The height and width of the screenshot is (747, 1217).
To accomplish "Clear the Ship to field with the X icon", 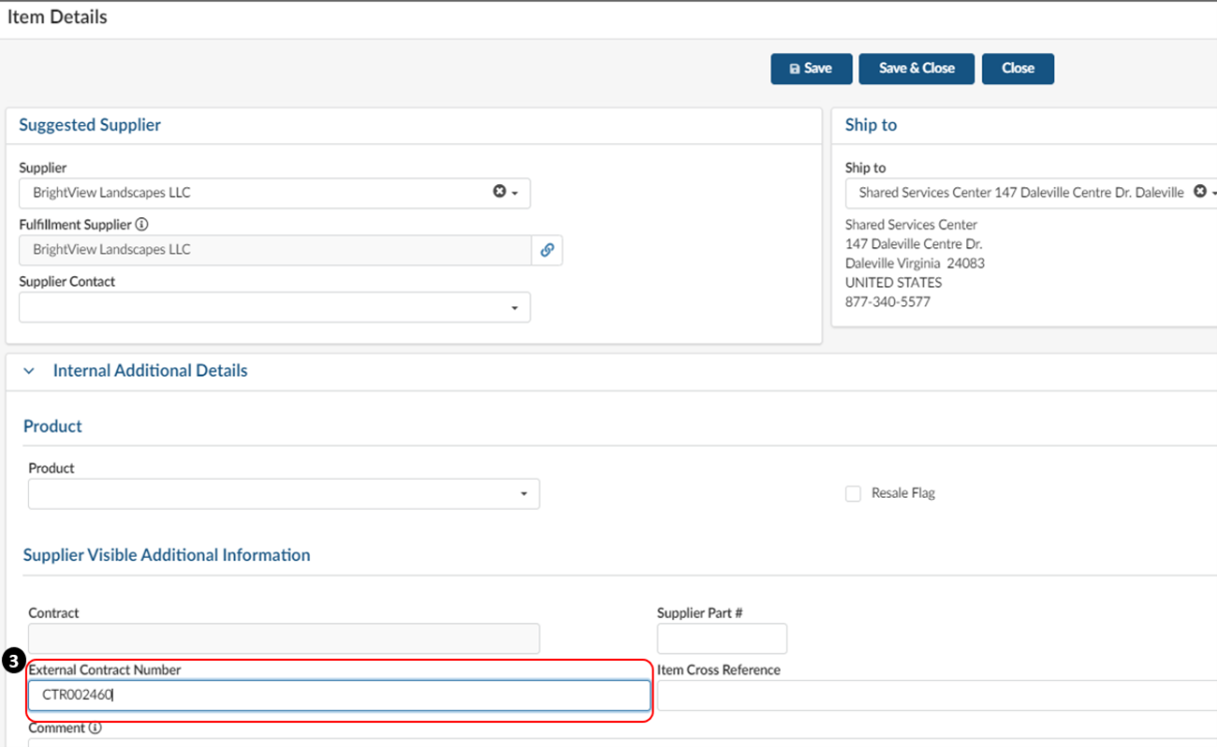I will click(x=1200, y=192).
